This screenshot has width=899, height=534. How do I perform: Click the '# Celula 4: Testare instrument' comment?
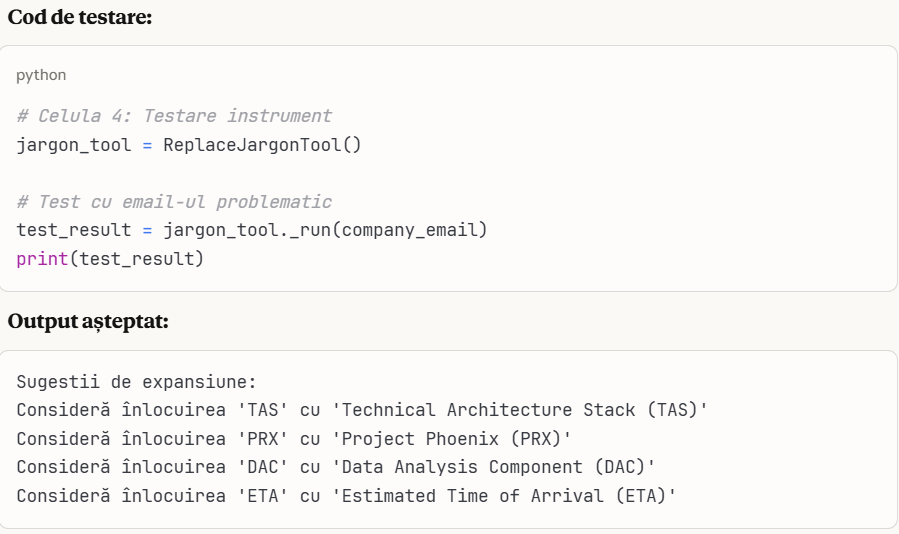[174, 116]
